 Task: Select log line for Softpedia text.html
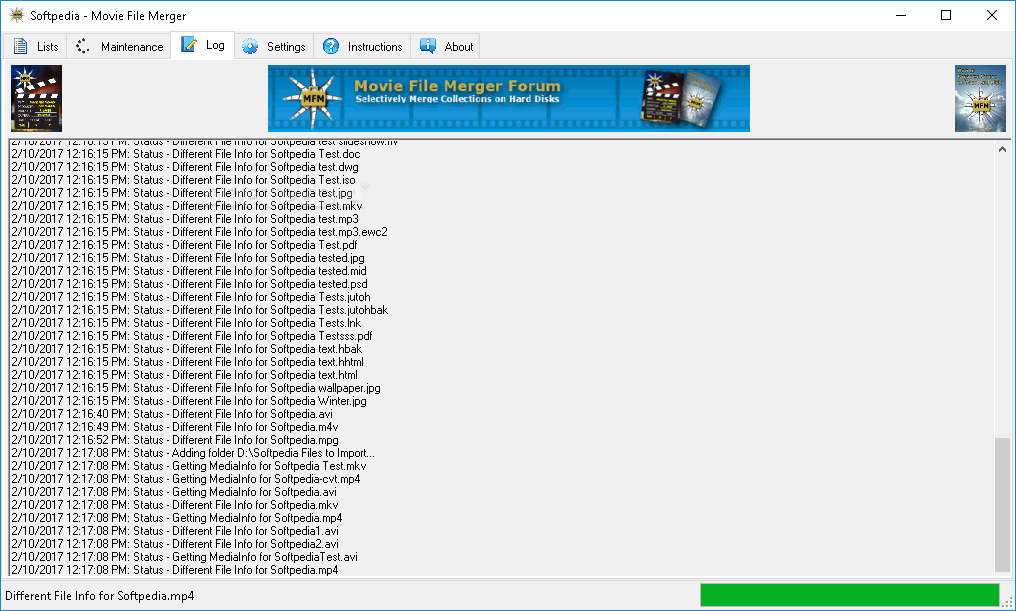click(x=184, y=375)
